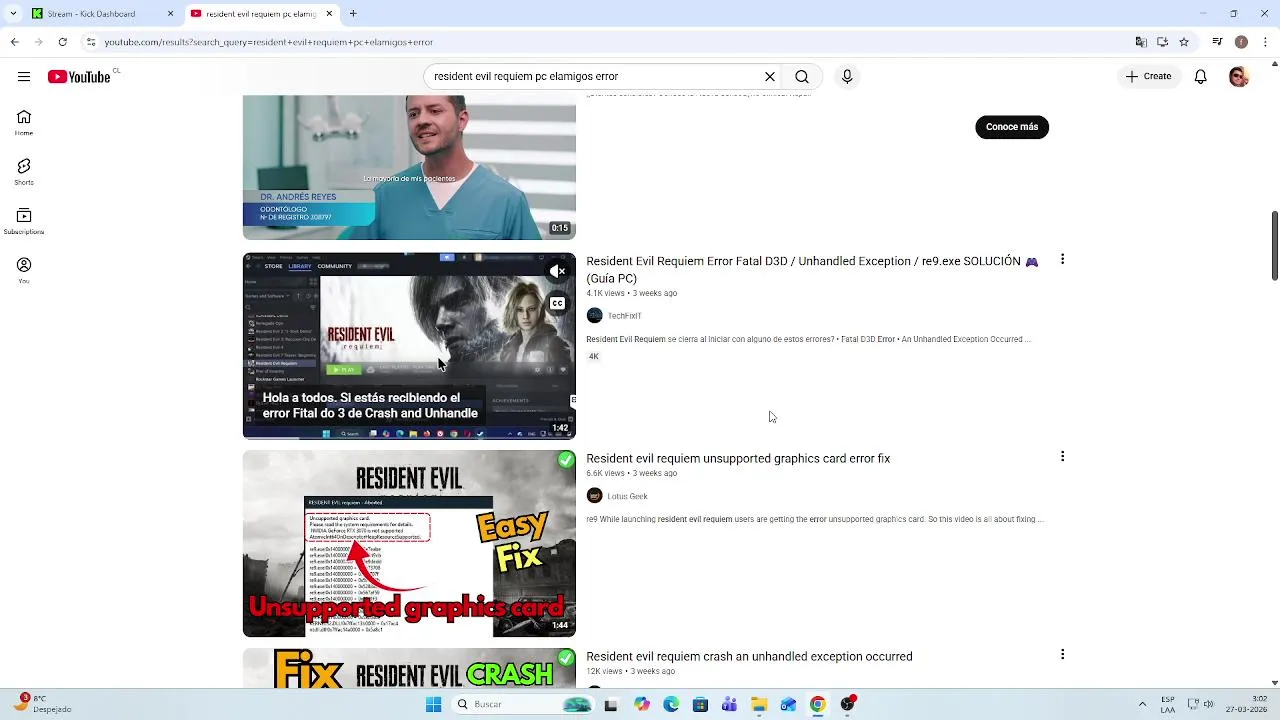Open Subscriptions in the YouTube sidebar
The image size is (1280, 720).
(x=24, y=221)
